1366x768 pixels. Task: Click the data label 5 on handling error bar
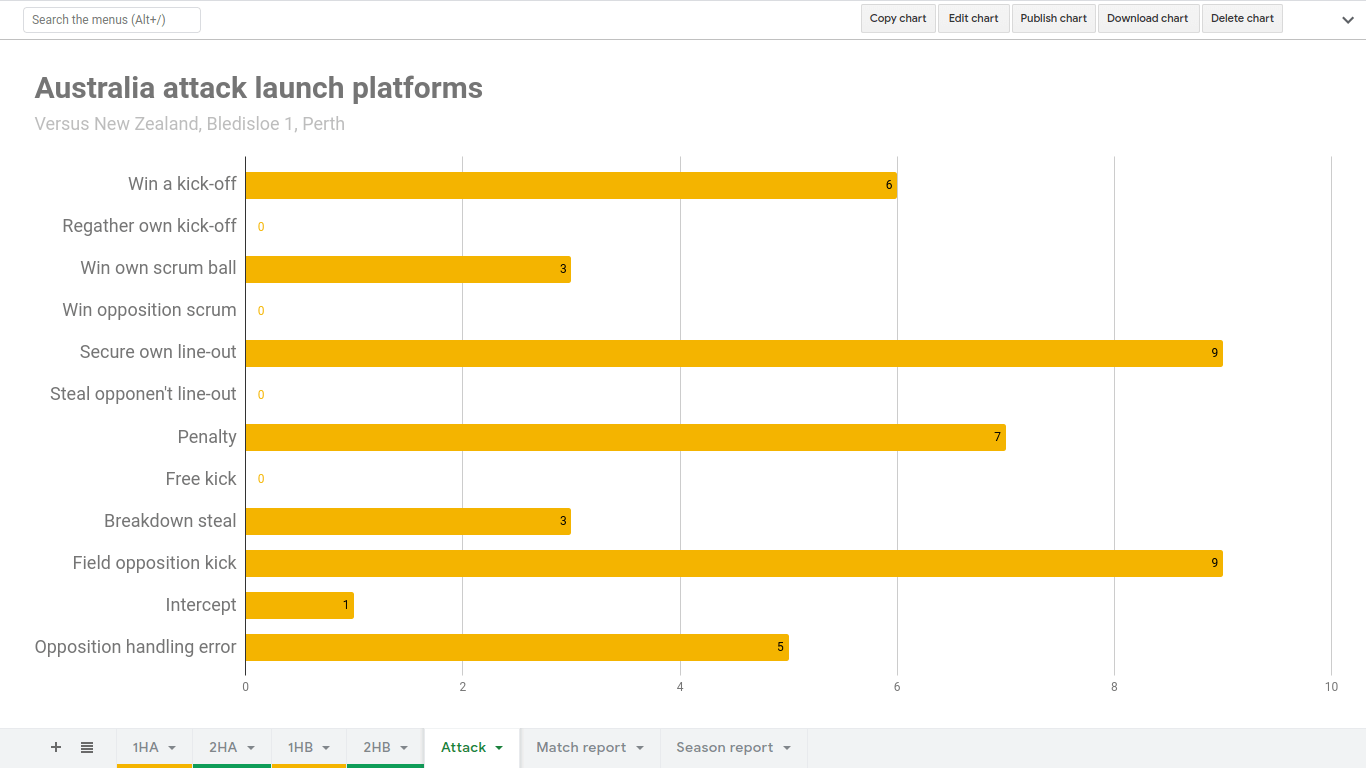pos(780,647)
